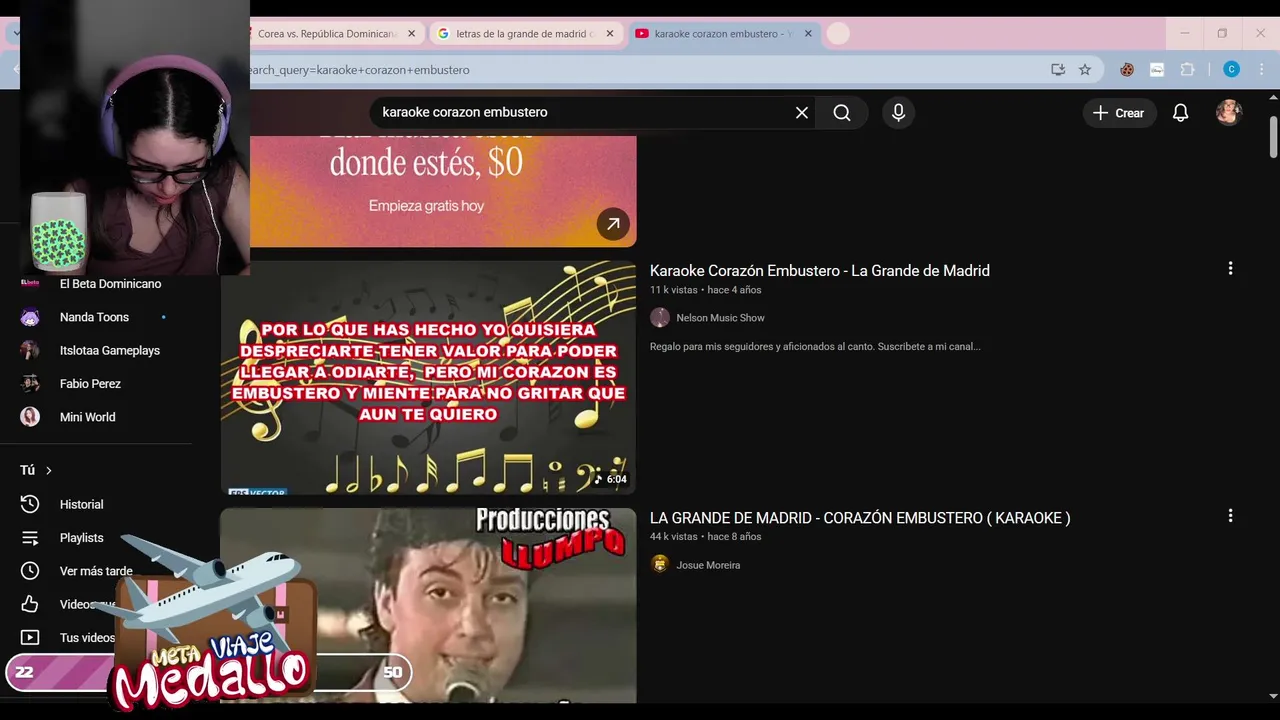
Task: Open the YouTube account avatar menu
Action: [x=1229, y=113]
